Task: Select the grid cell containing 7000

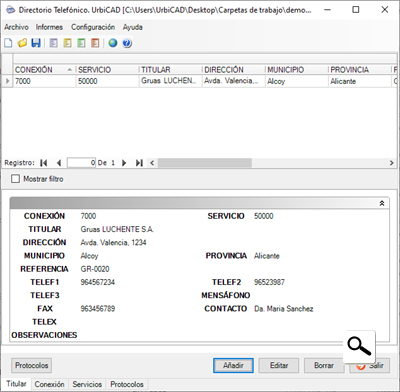Action: pyautogui.click(x=44, y=81)
